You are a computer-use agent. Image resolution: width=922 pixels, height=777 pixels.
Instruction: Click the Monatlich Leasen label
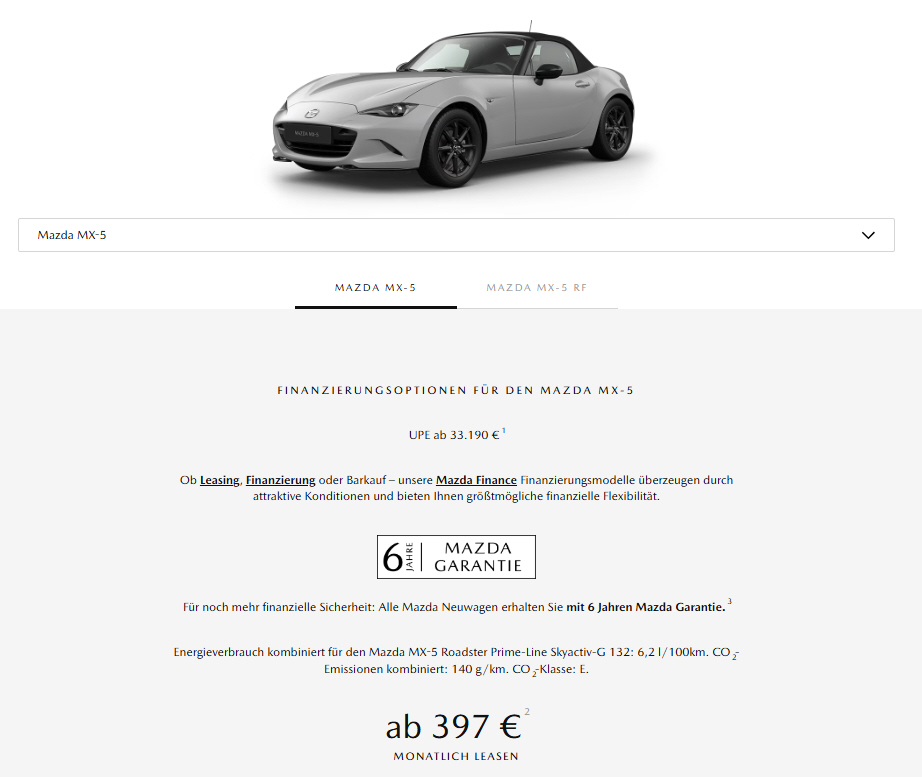(456, 756)
